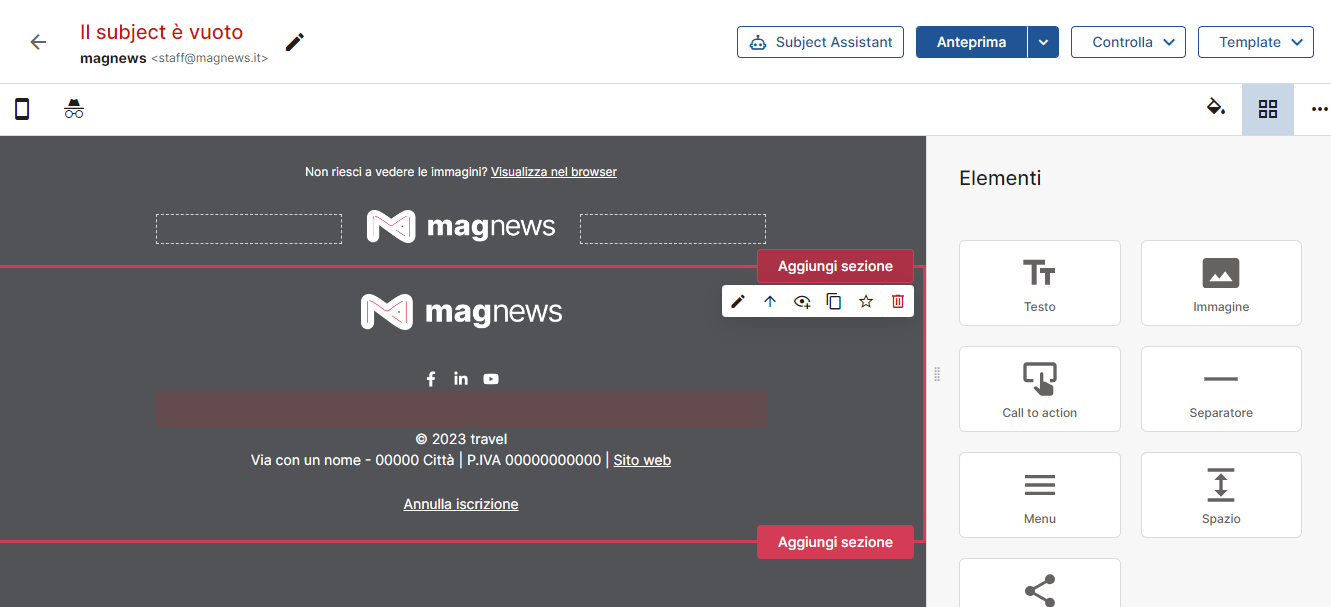
Task: Delete the section with the red trash icon
Action: pos(898,301)
